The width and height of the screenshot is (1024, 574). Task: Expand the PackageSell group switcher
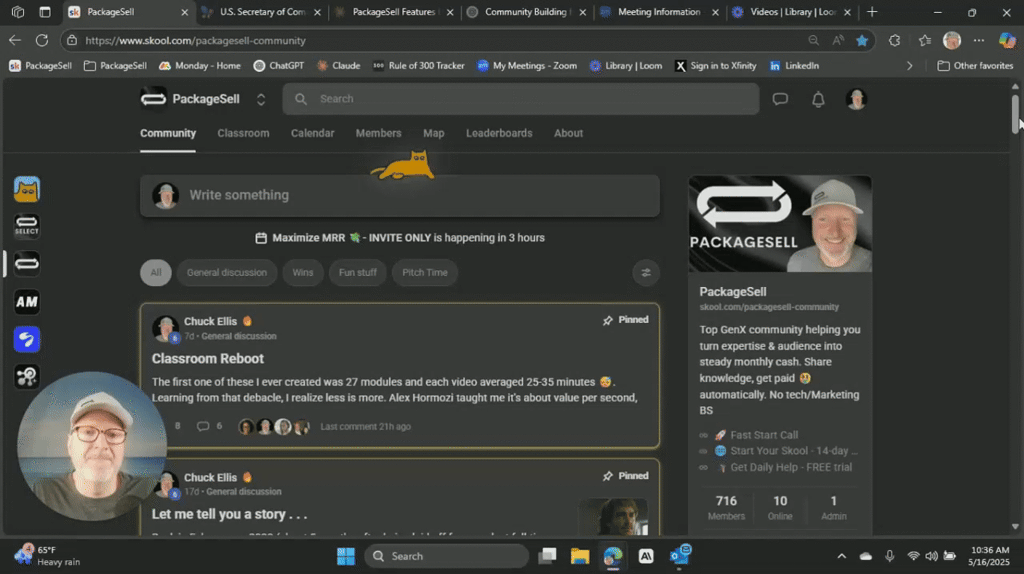click(261, 99)
